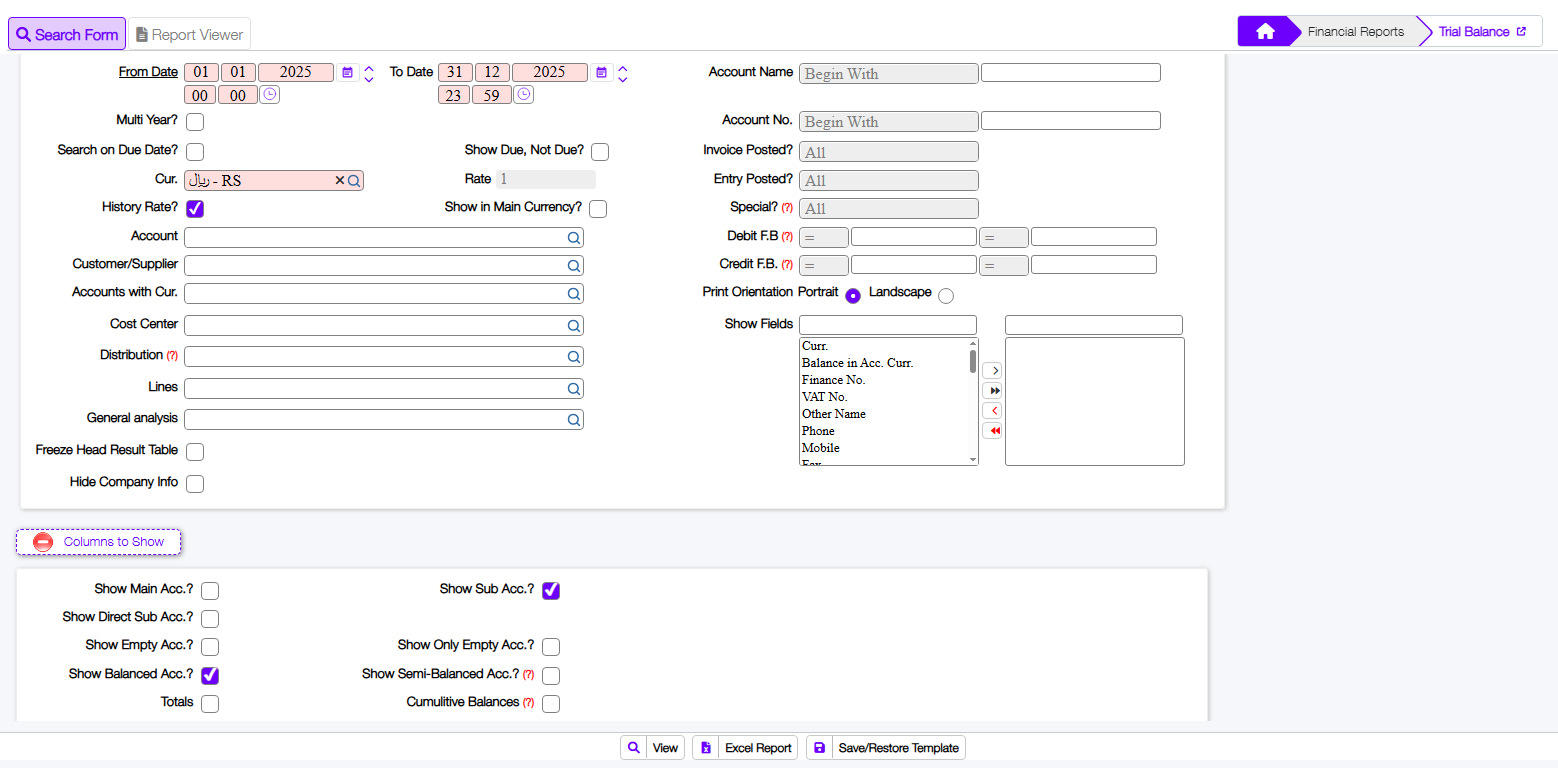
Task: Click the From Date clock time icon
Action: (x=269, y=95)
